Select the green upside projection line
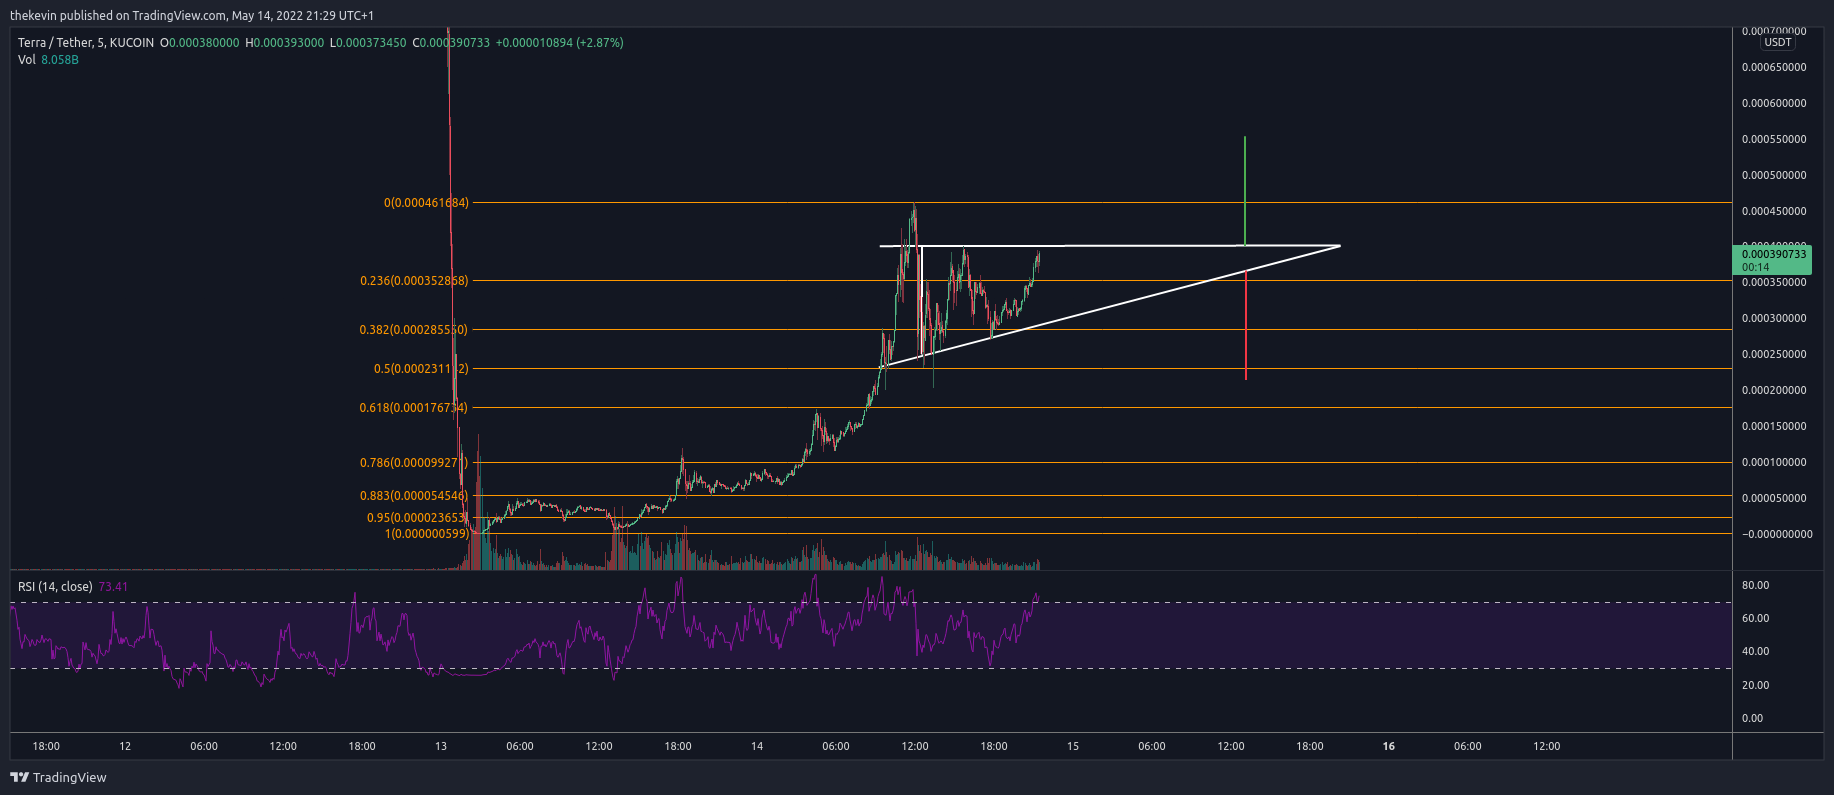This screenshot has width=1834, height=795. pyautogui.click(x=1244, y=190)
